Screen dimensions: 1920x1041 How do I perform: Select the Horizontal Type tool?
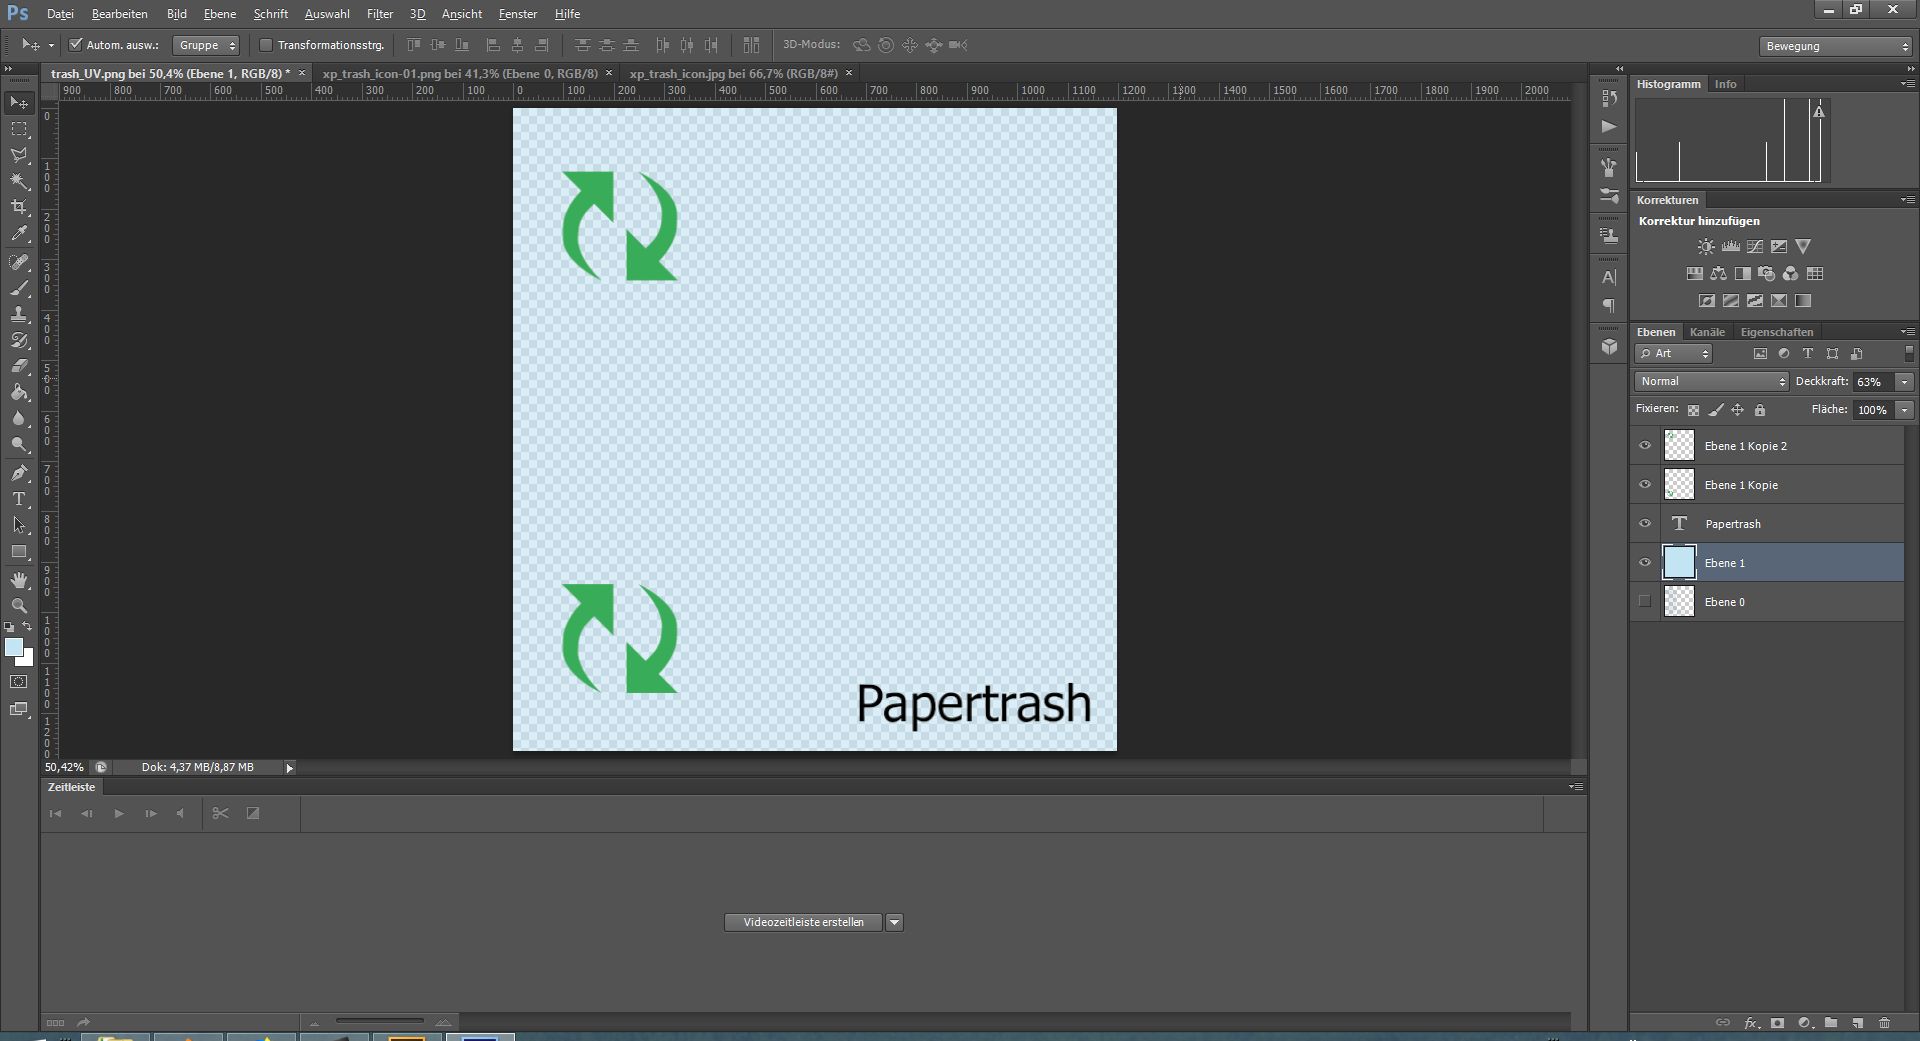point(19,499)
